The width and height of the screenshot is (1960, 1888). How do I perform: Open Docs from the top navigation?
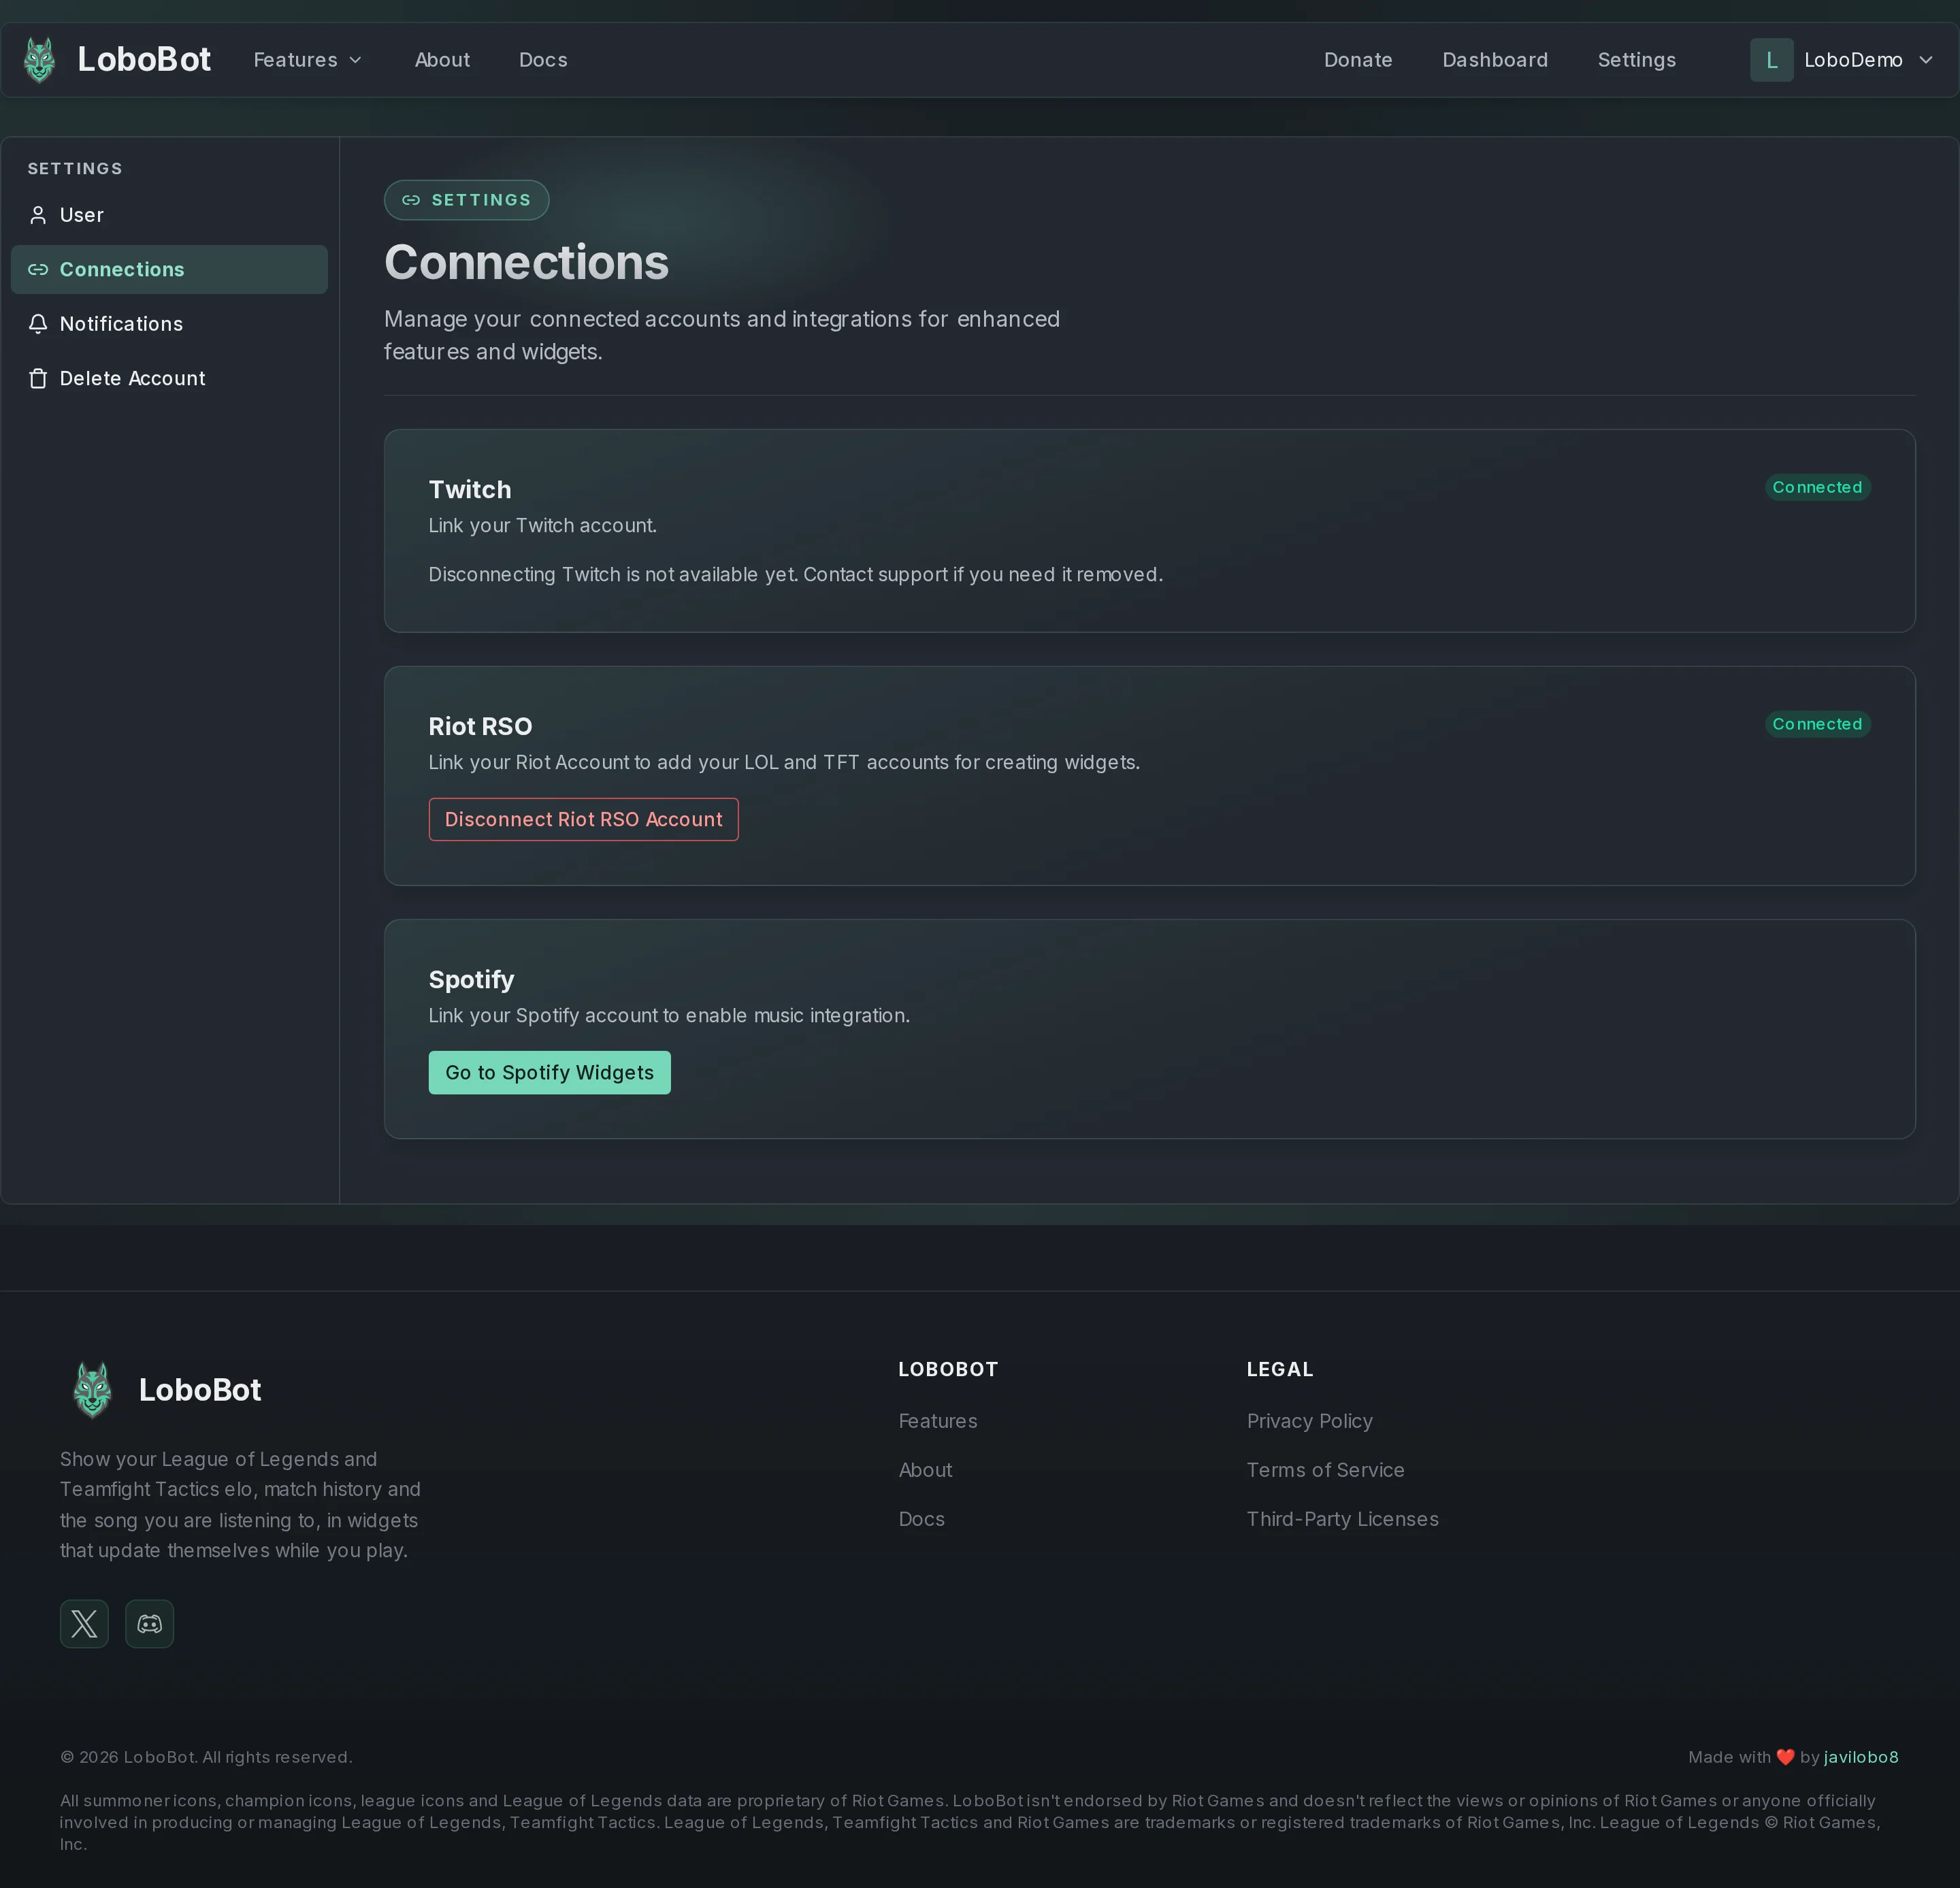543,60
